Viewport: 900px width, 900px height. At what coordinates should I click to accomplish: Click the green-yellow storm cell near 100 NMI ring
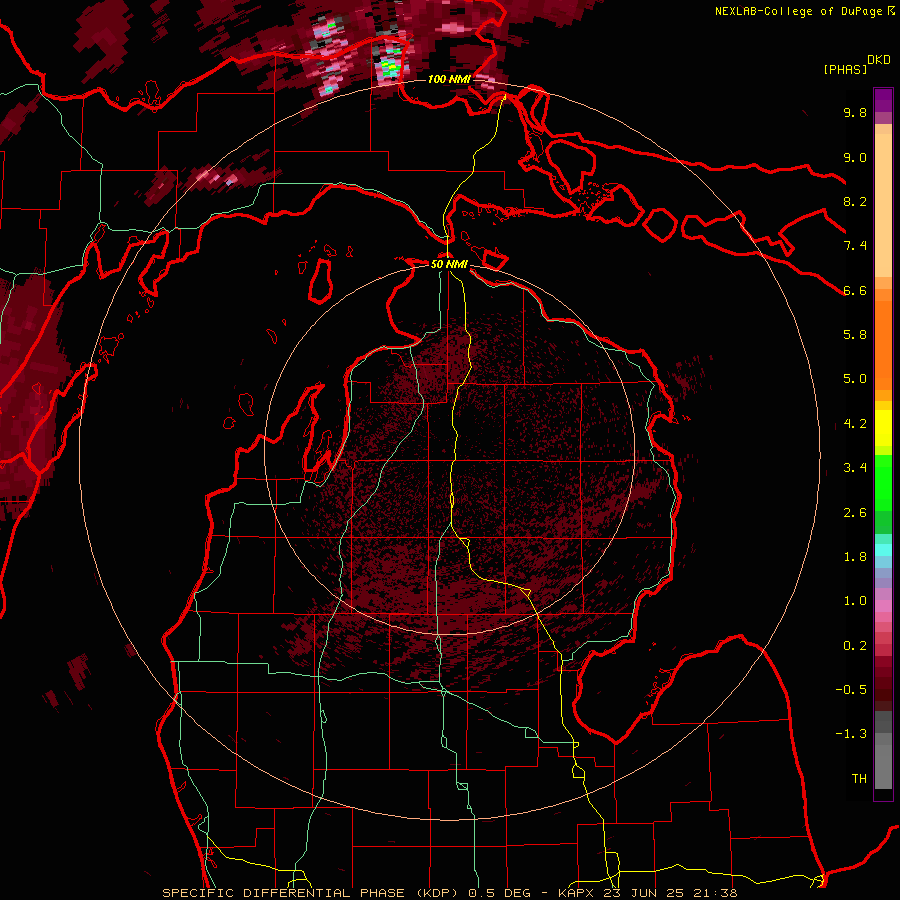[391, 67]
